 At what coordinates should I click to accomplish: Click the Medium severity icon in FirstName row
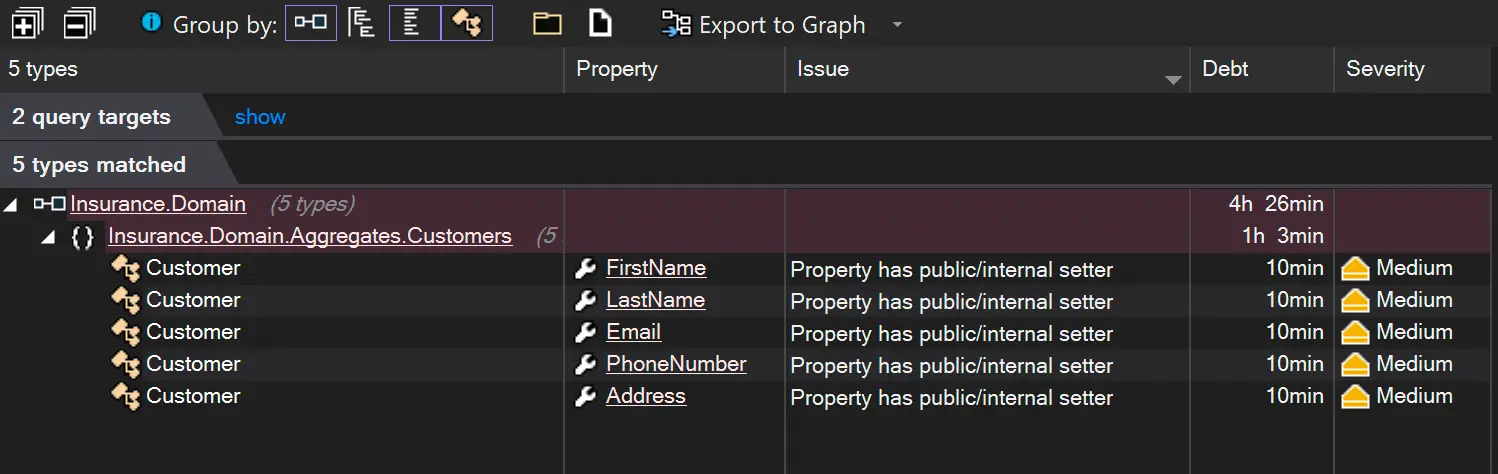[x=1355, y=269]
